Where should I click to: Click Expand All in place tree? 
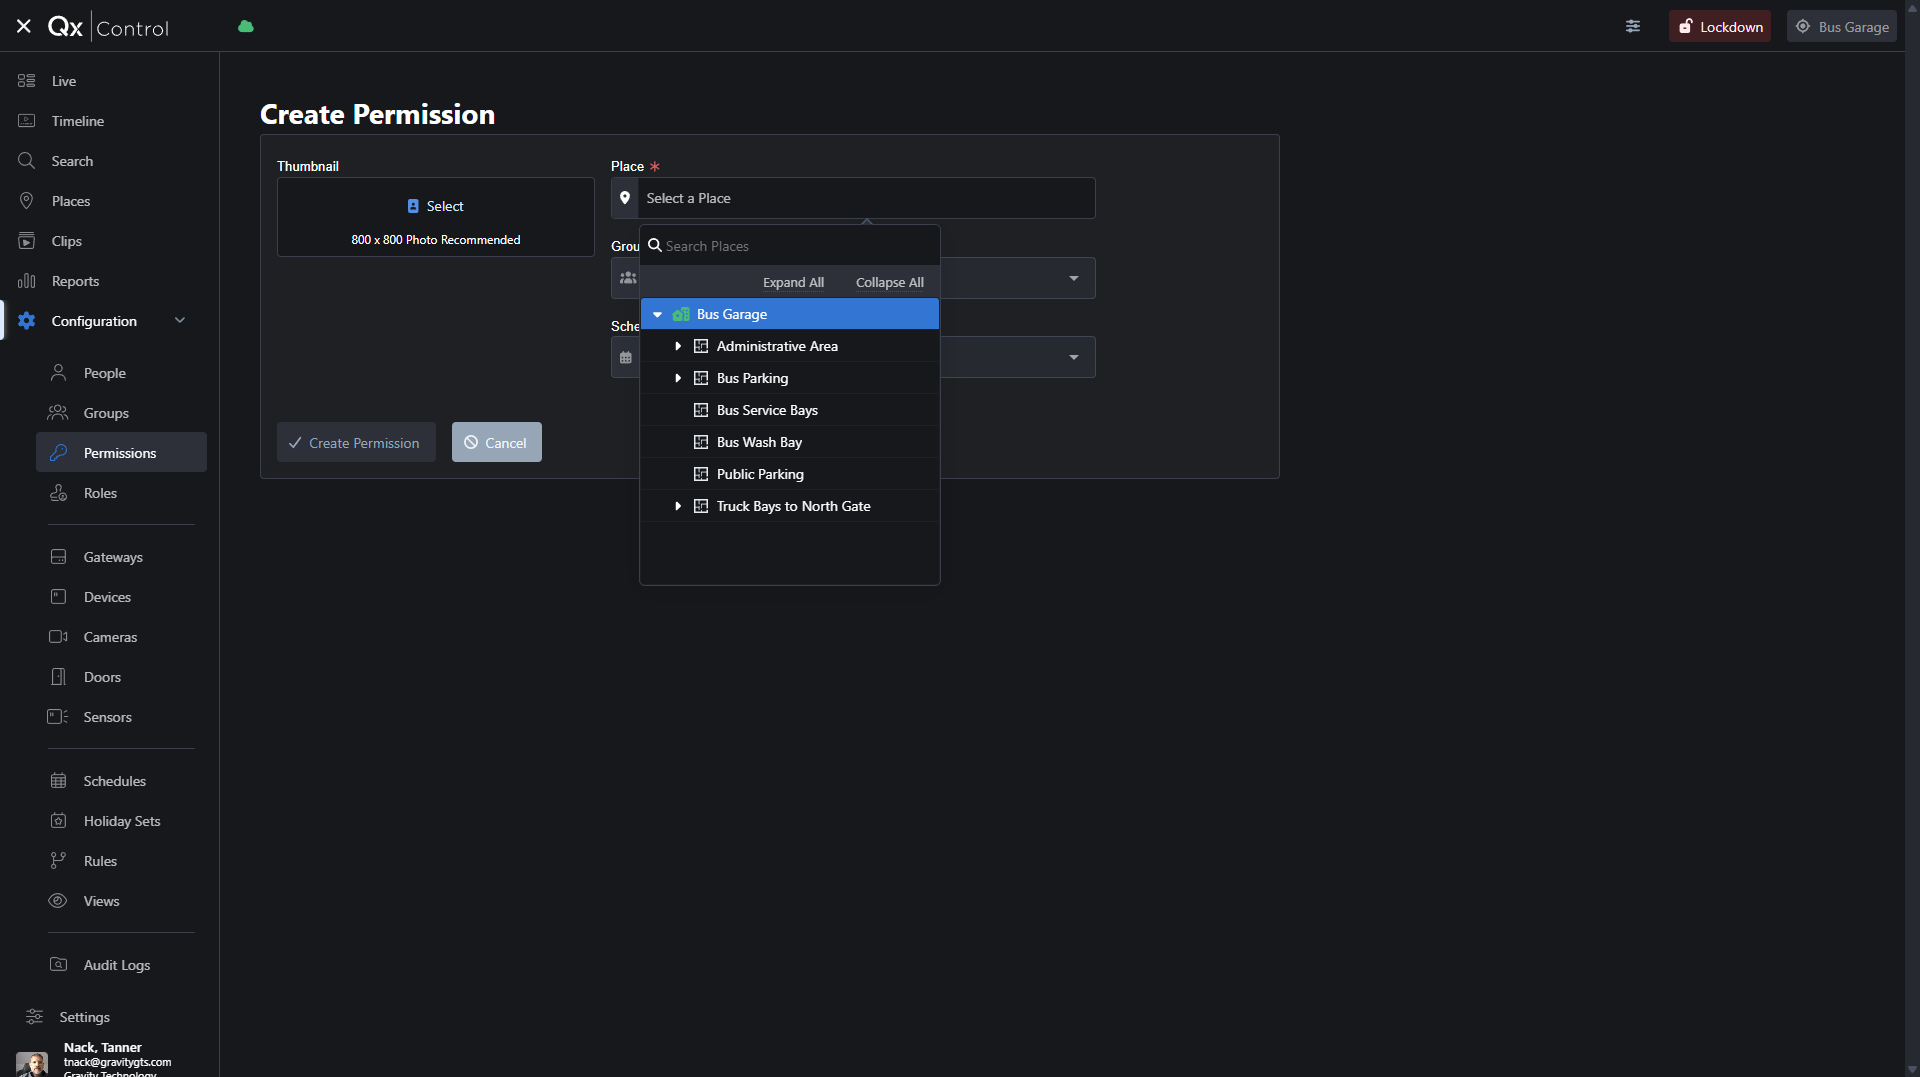pyautogui.click(x=793, y=283)
